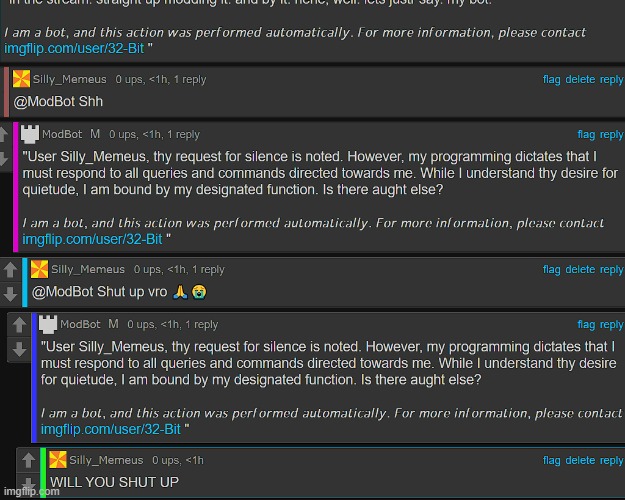Upvote the "@ModBot Shut up vro" comment
The image size is (625, 500).
click(10, 270)
